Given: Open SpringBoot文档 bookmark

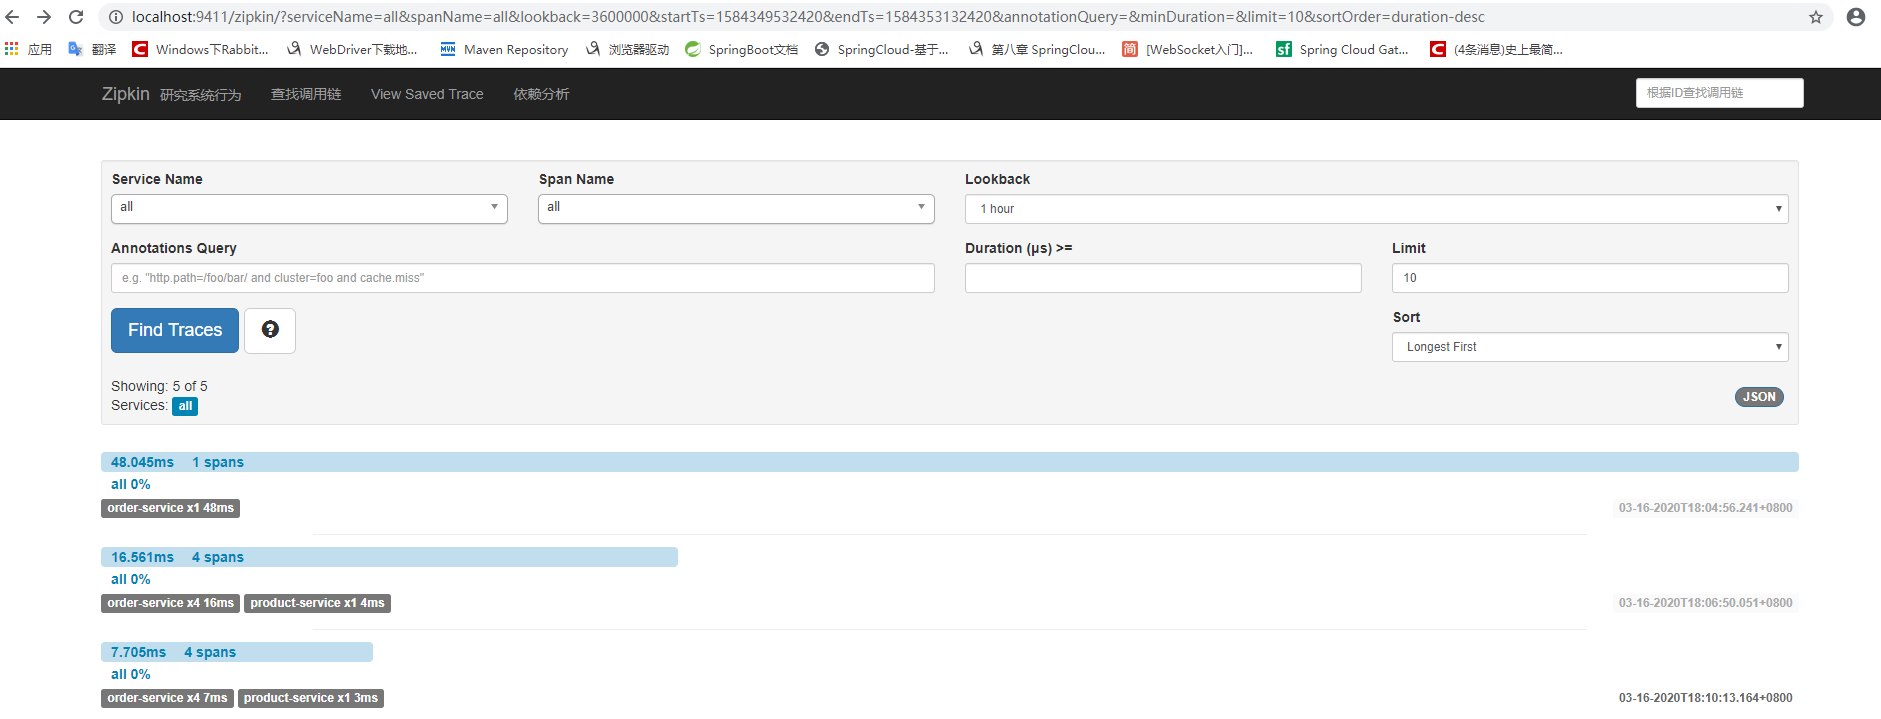Looking at the screenshot, I should tap(742, 49).
